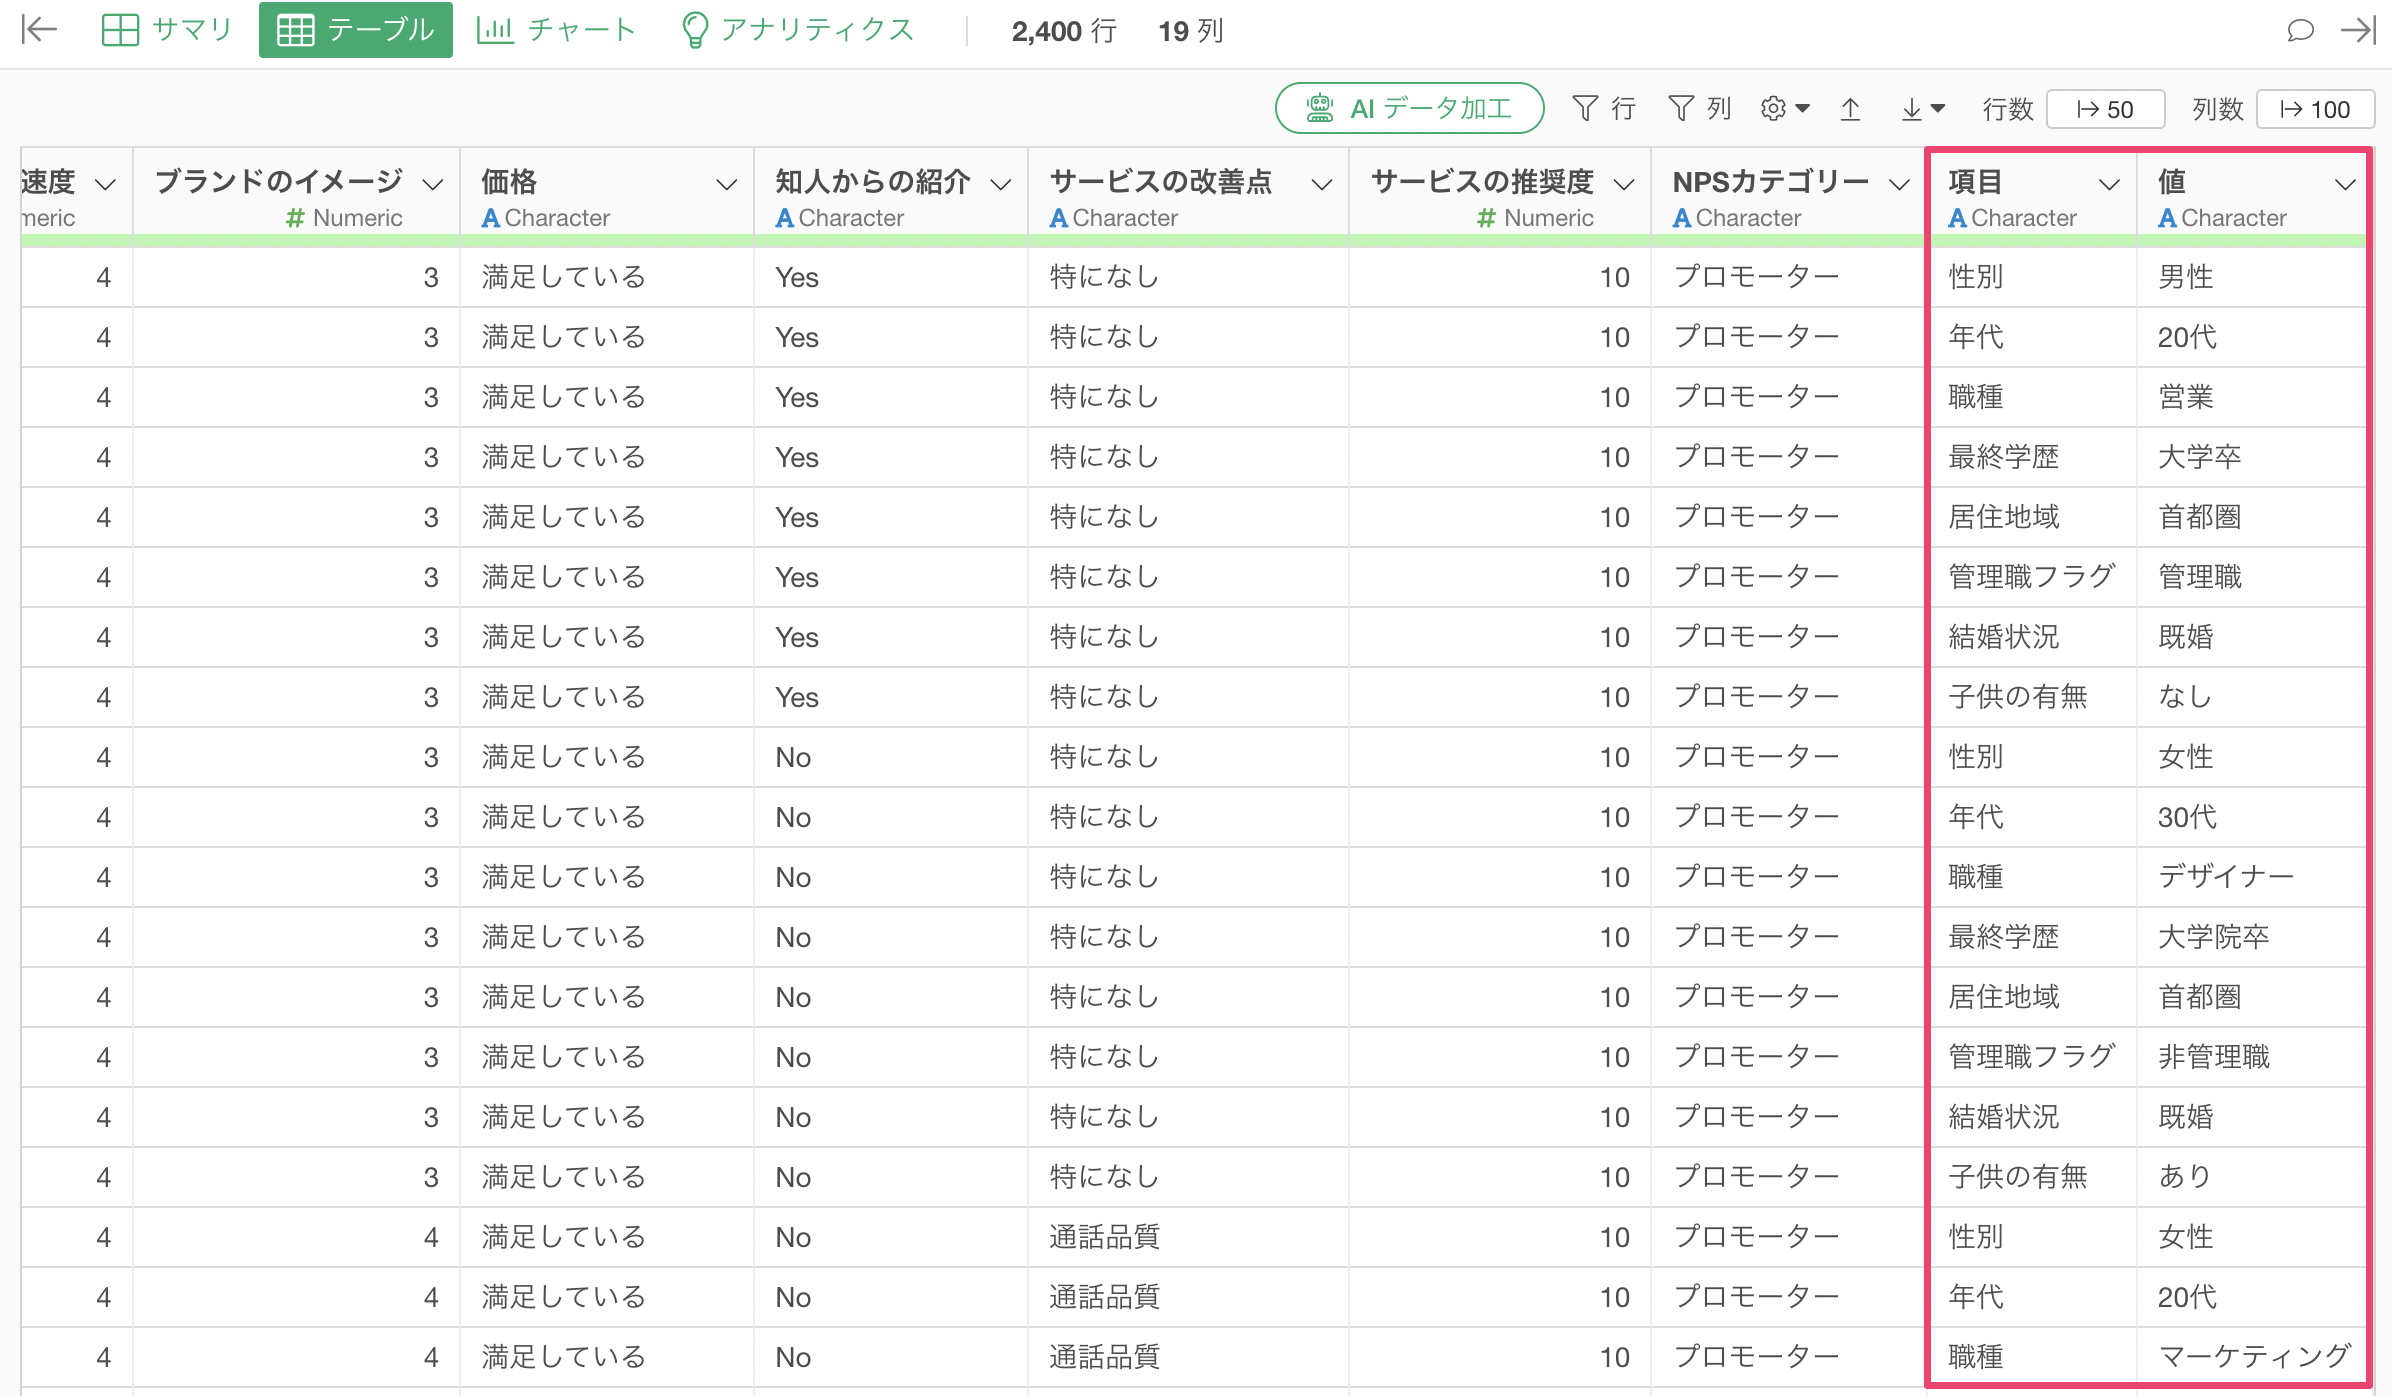Click the あり value cell
Viewport: 2392px width, 1396px height.
point(2252,1177)
